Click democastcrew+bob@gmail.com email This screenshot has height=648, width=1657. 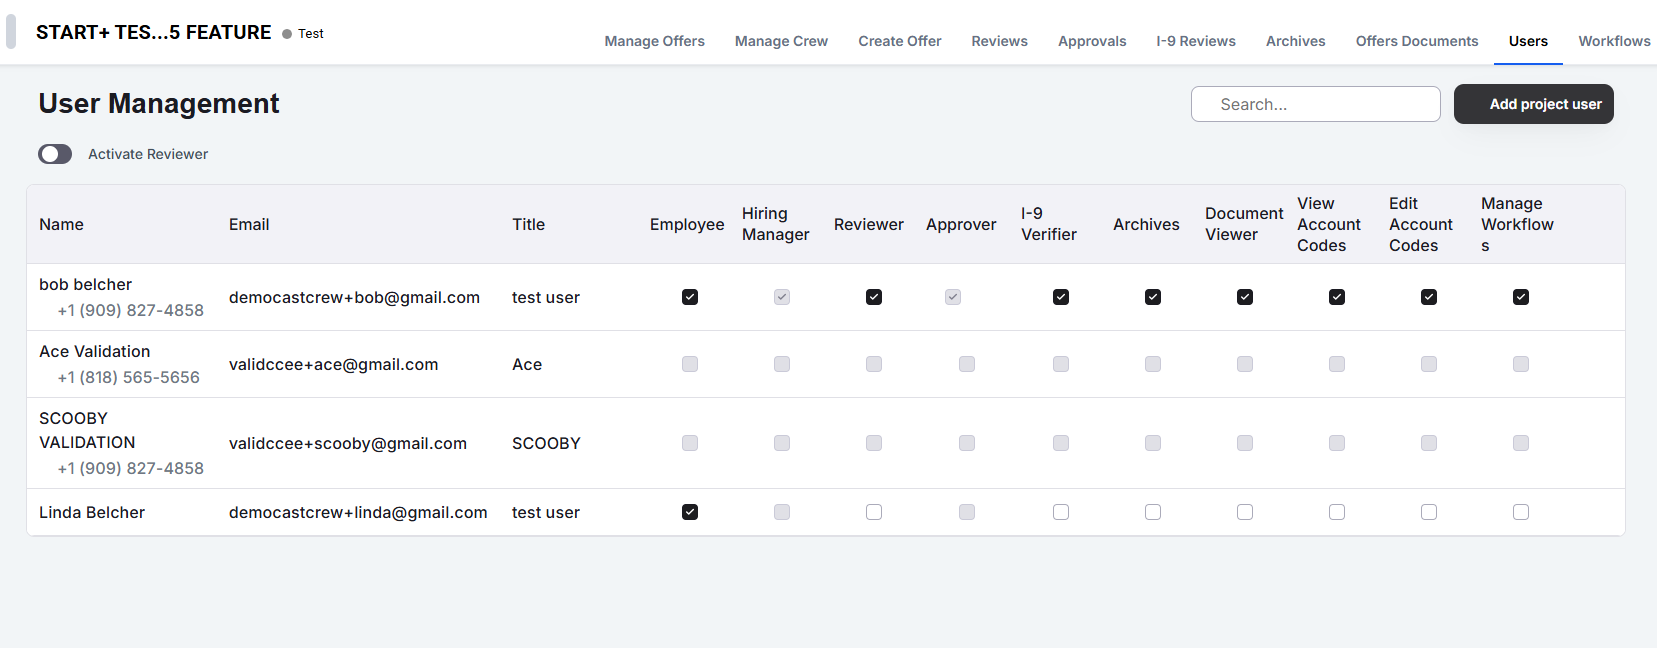point(354,297)
